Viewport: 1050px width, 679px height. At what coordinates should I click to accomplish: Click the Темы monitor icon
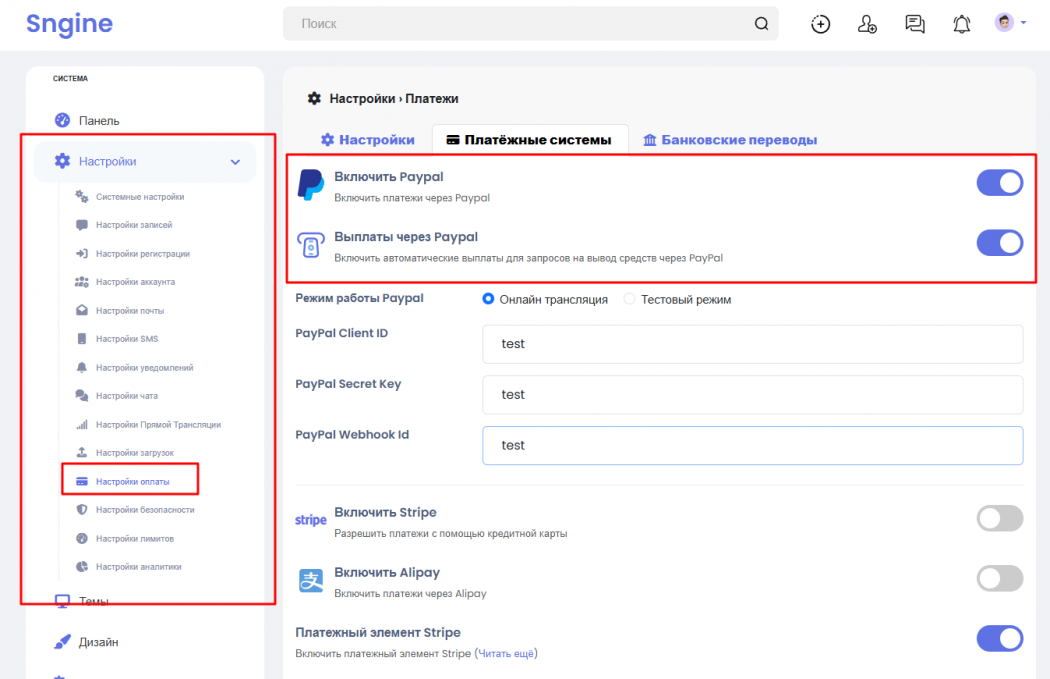pos(62,601)
